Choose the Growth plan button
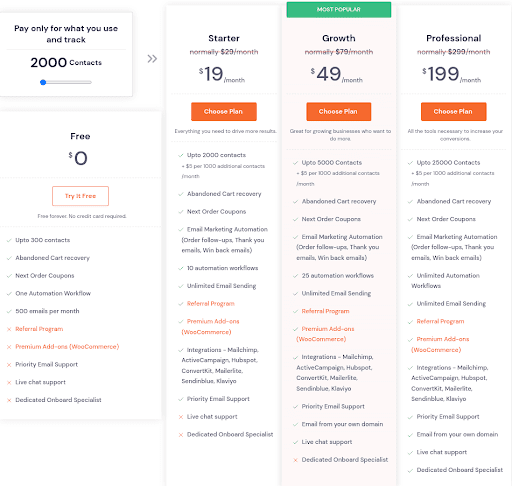The image size is (512, 486). (338, 111)
